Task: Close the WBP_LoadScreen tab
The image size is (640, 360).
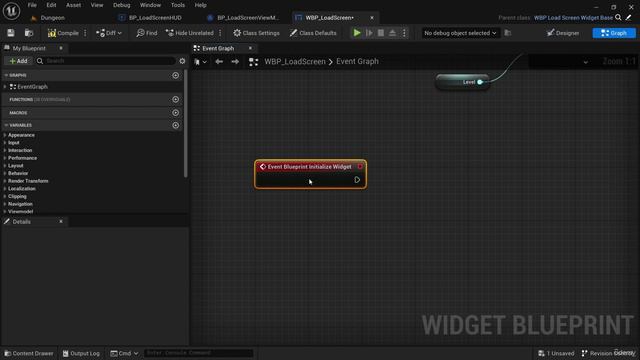Action: point(372,18)
